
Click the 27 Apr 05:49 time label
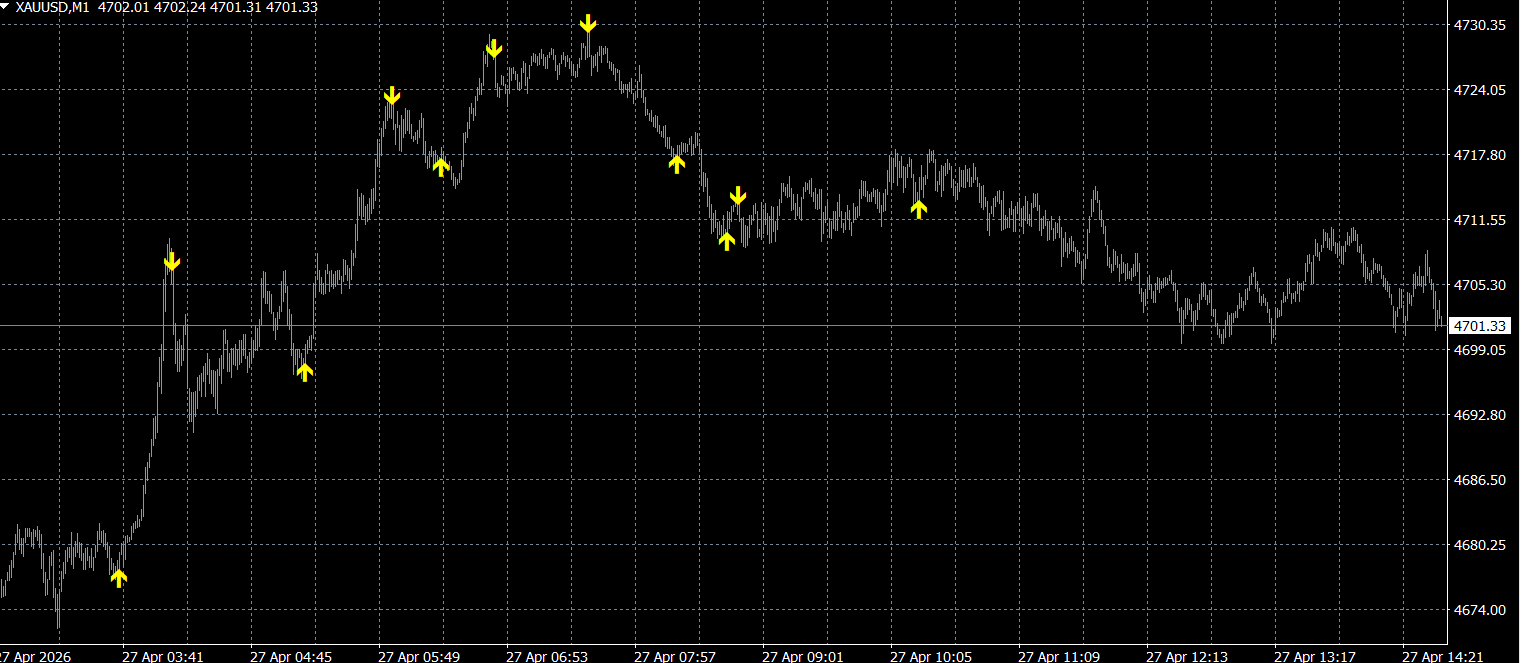click(419, 657)
